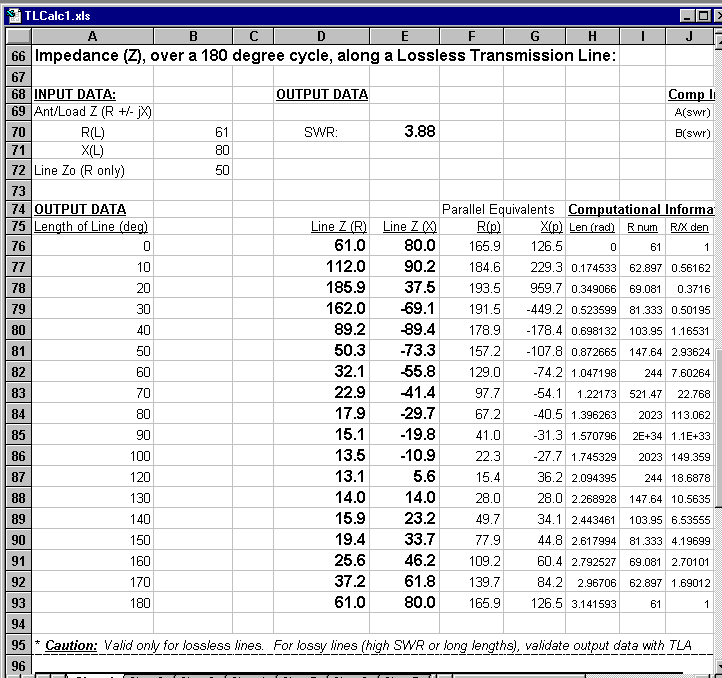The width and height of the screenshot is (722, 678).
Task: Select row 93 header
Action: (18, 603)
